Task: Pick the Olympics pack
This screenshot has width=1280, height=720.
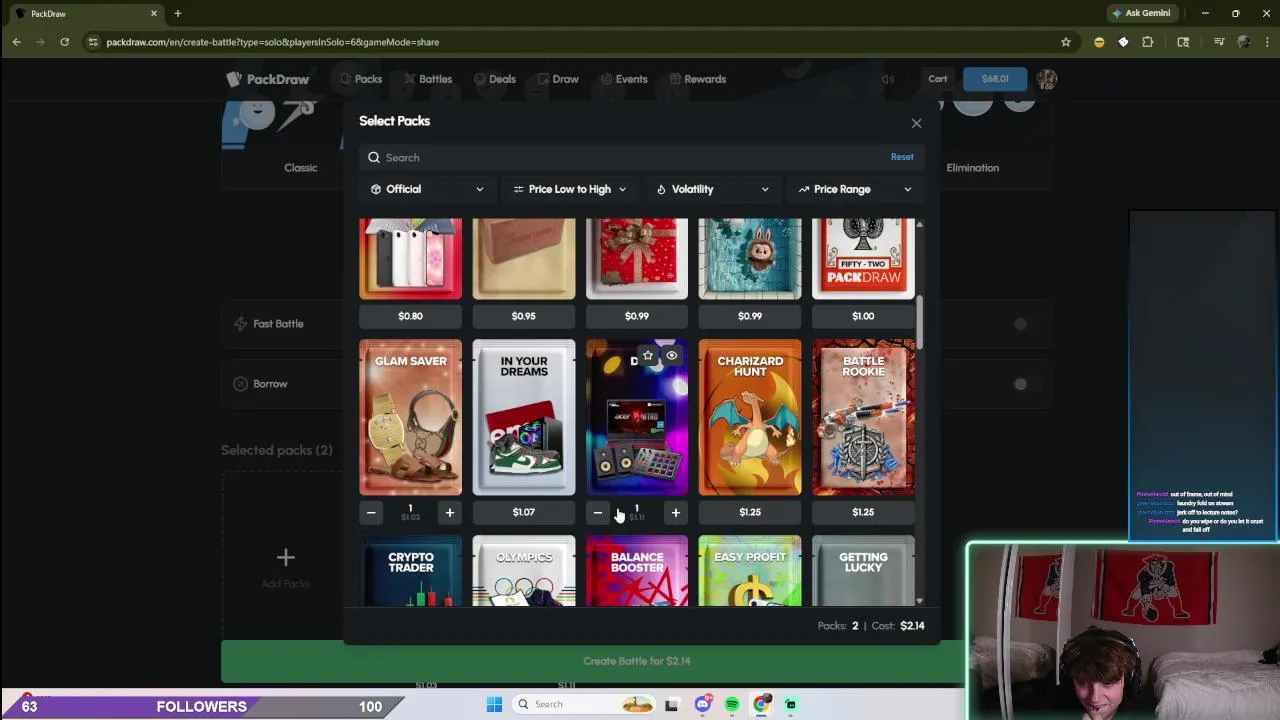Action: tap(524, 571)
